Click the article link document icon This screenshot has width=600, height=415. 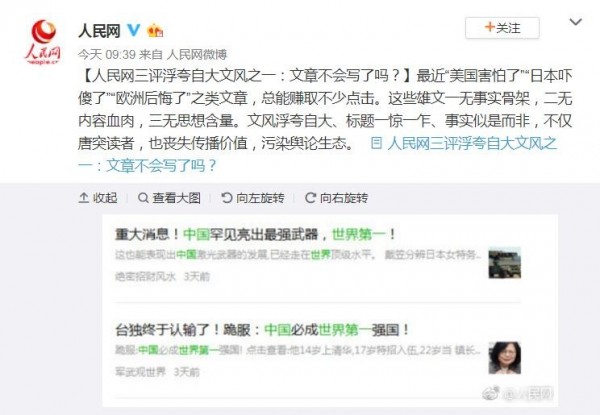[x=376, y=143]
